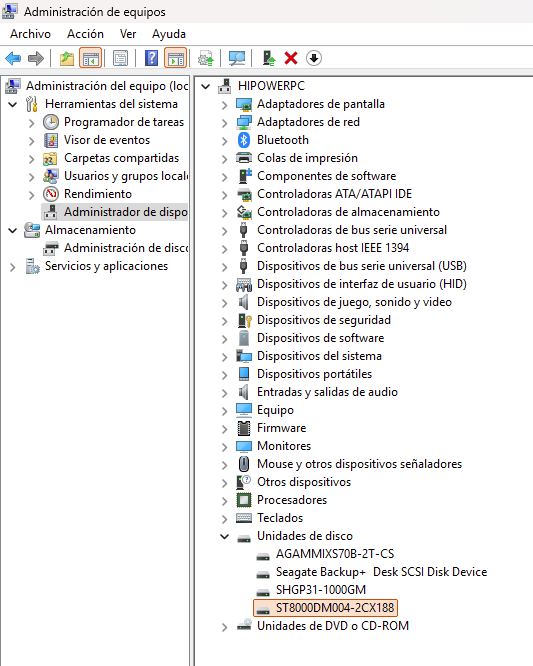Viewport: 533px width, 666px height.
Task: Click the Teclados keyboard icon
Action: pos(244,518)
